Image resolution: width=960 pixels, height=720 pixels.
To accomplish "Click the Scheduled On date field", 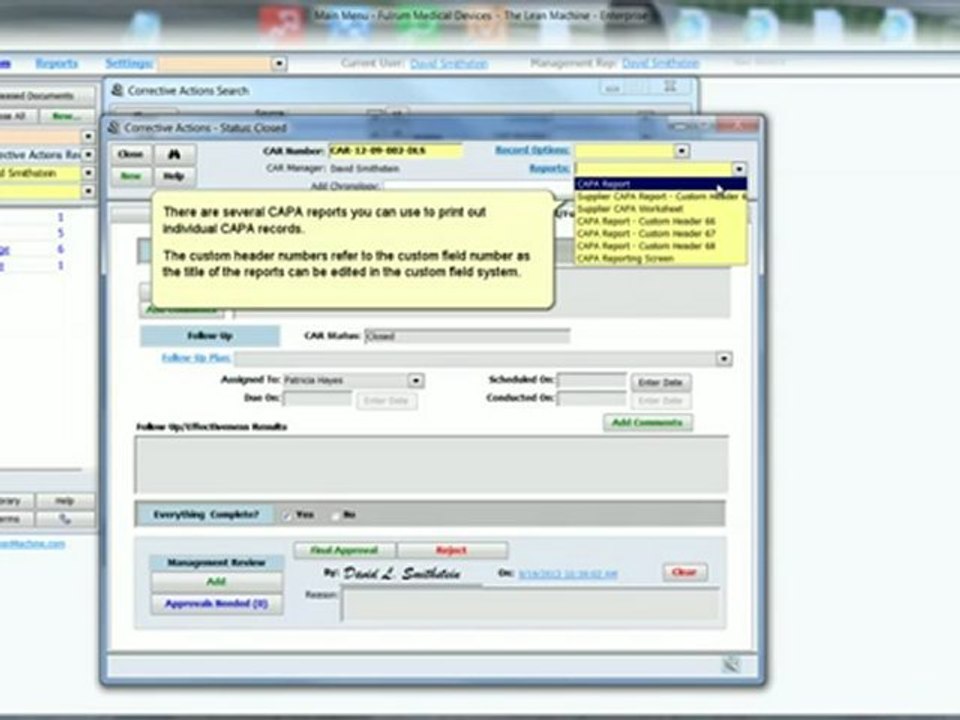I will point(591,381).
